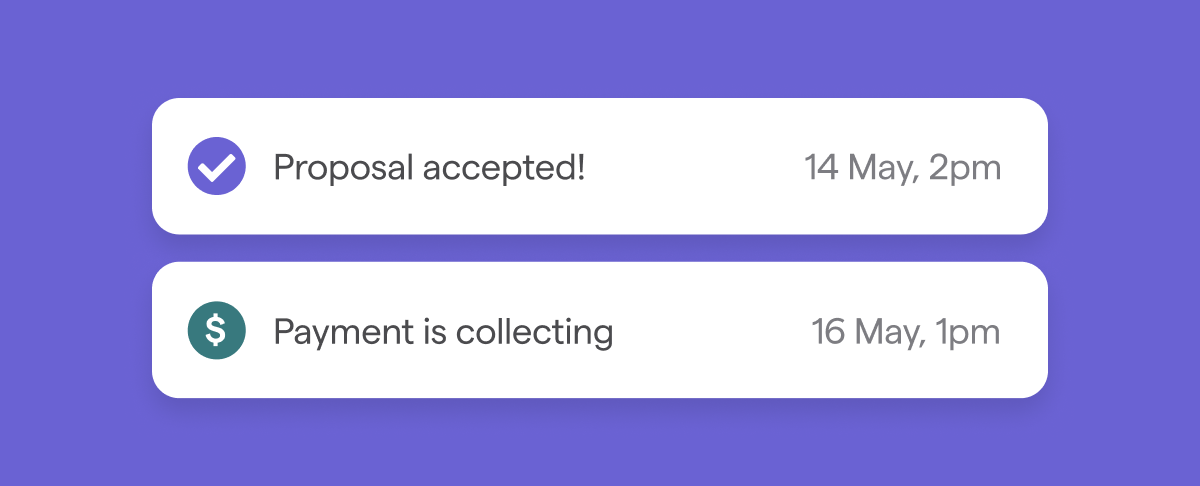Open the Payment is collecting notification card

(600, 330)
